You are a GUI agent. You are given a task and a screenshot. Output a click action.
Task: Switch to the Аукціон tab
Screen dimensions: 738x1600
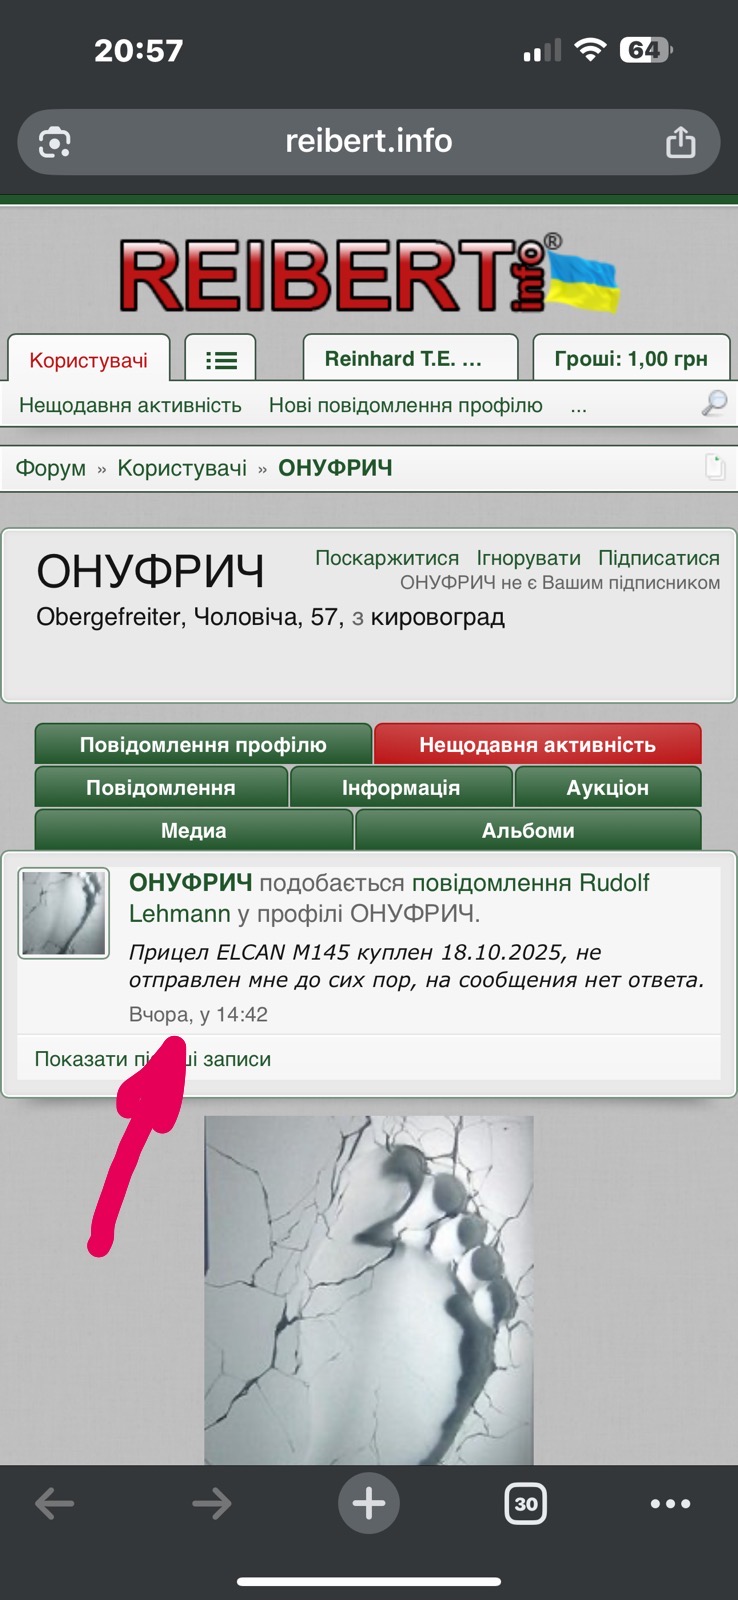[x=608, y=788]
